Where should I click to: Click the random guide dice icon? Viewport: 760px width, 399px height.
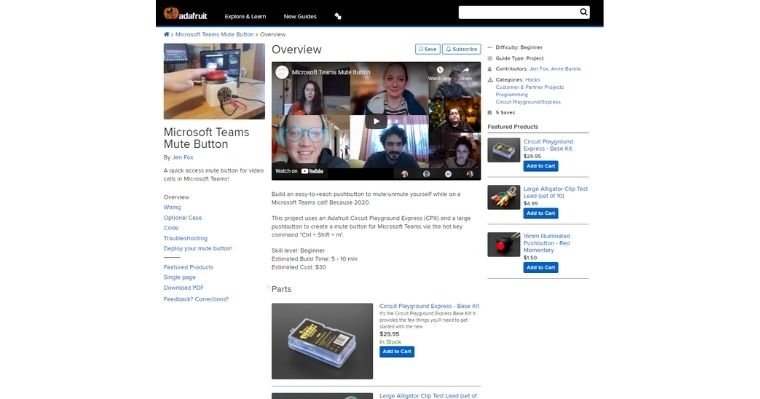click(338, 16)
